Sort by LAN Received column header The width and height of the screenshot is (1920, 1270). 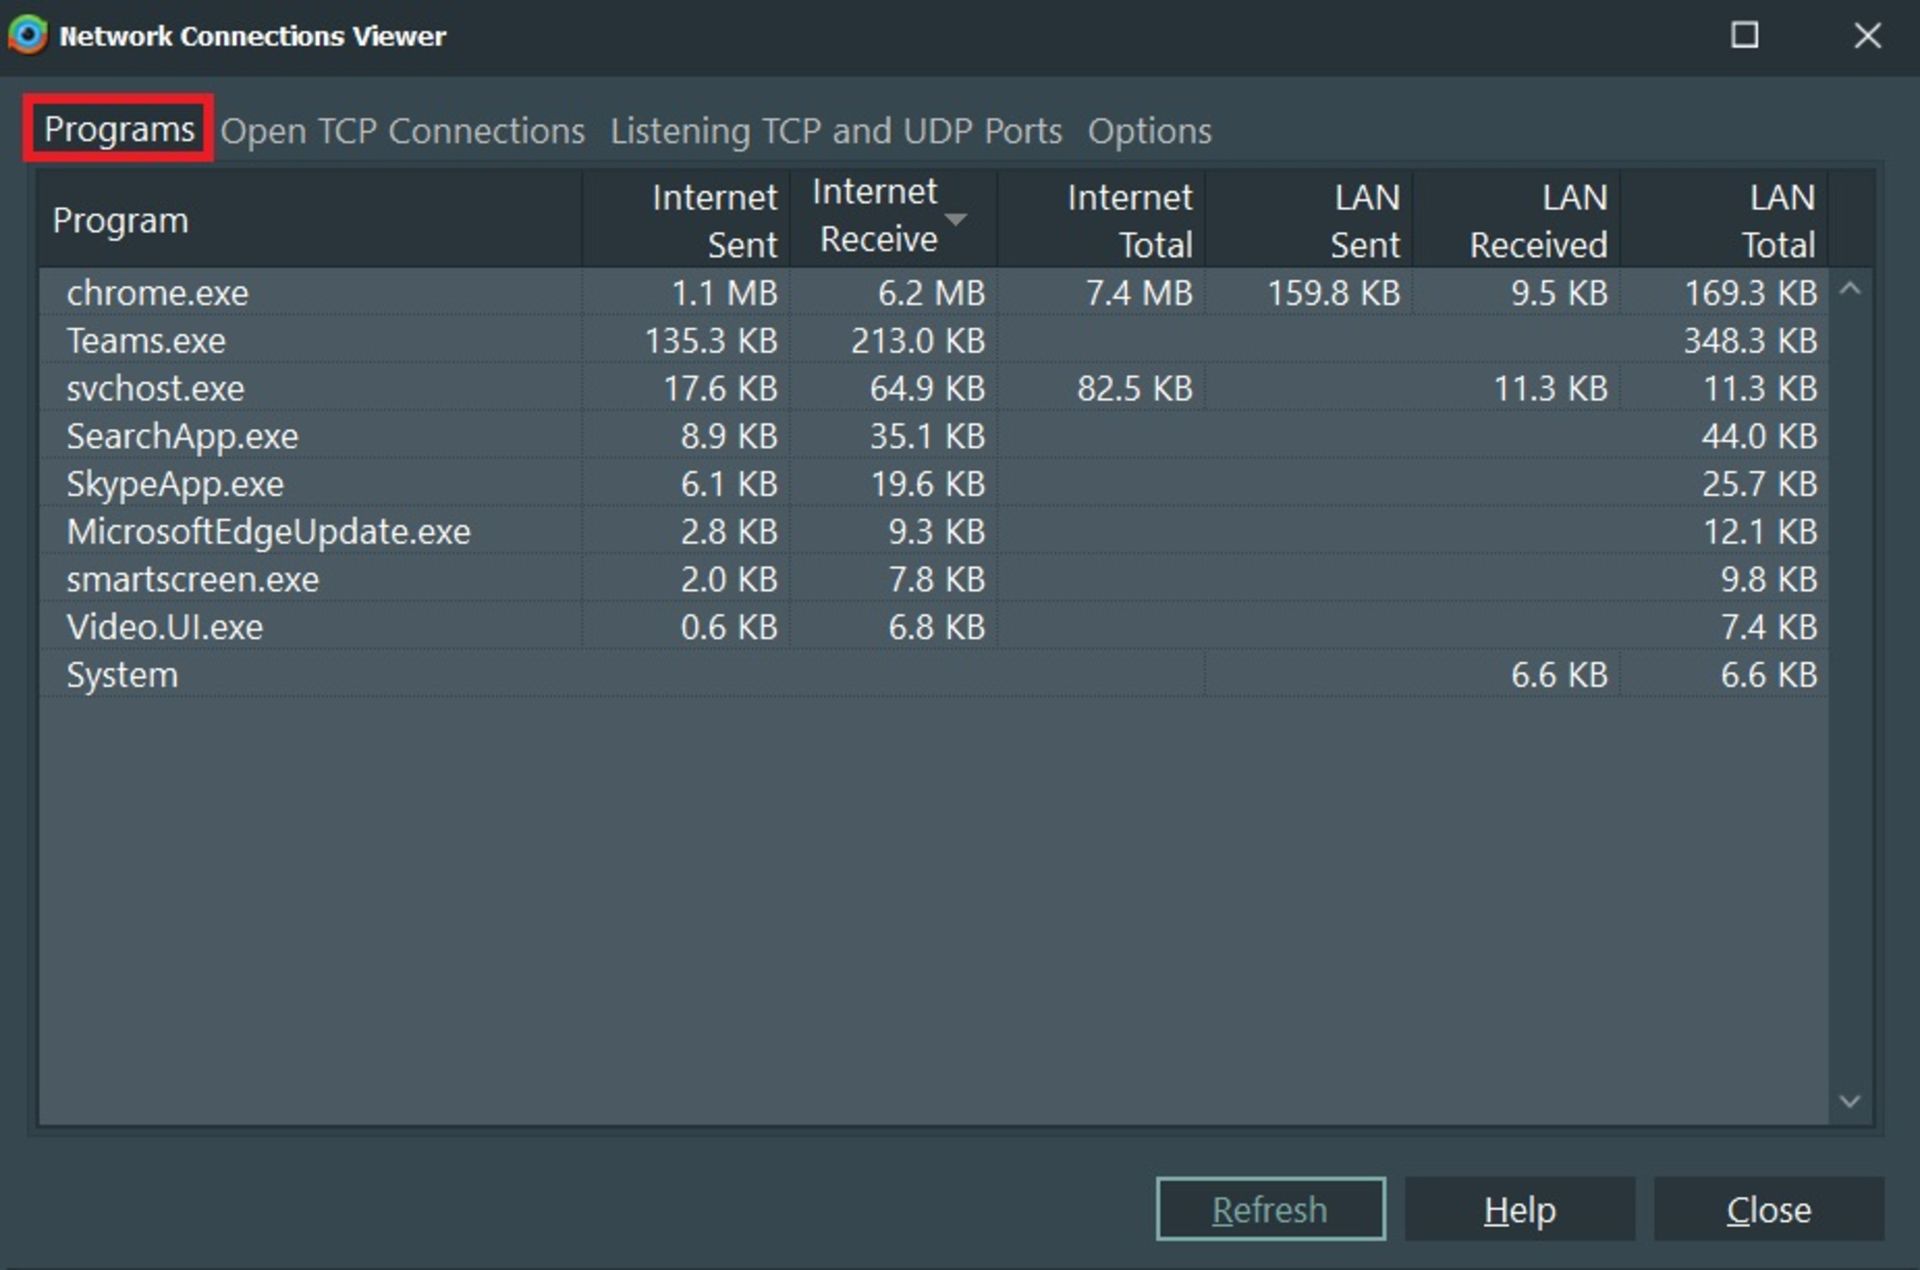coord(1516,220)
